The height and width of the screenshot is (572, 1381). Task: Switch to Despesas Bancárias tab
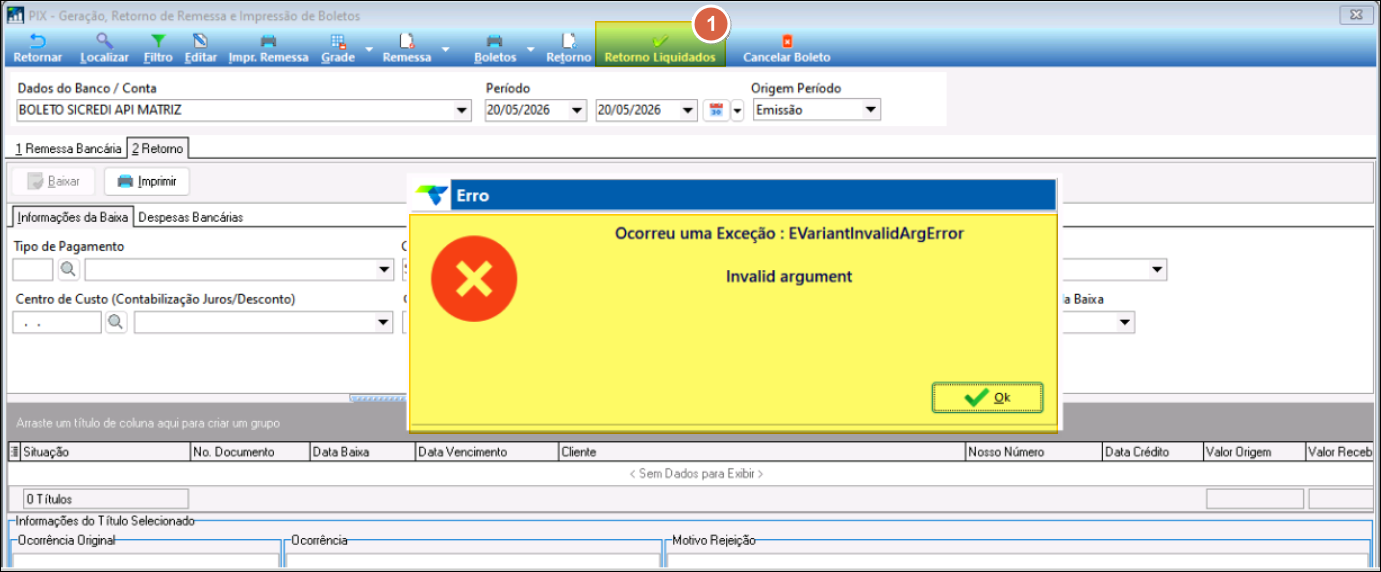click(x=190, y=216)
